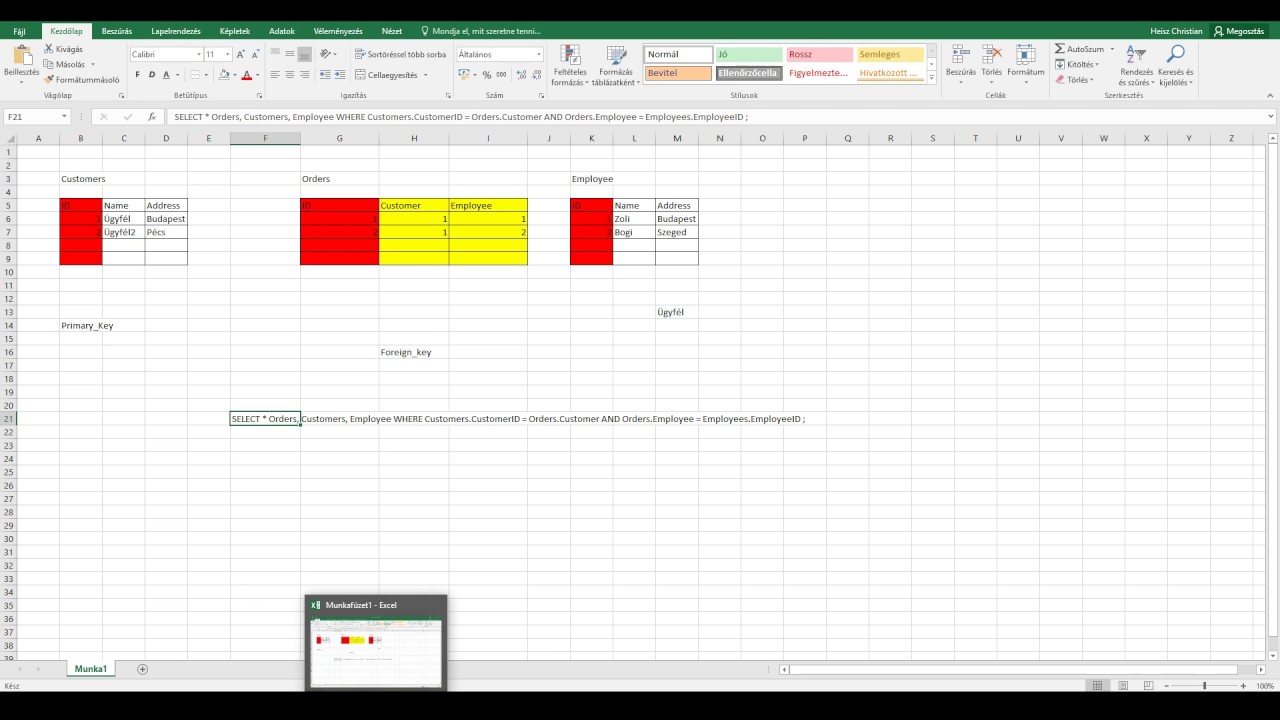The width and height of the screenshot is (1280, 720).
Task: Toggle bottom vertical alignment
Action: coord(304,55)
